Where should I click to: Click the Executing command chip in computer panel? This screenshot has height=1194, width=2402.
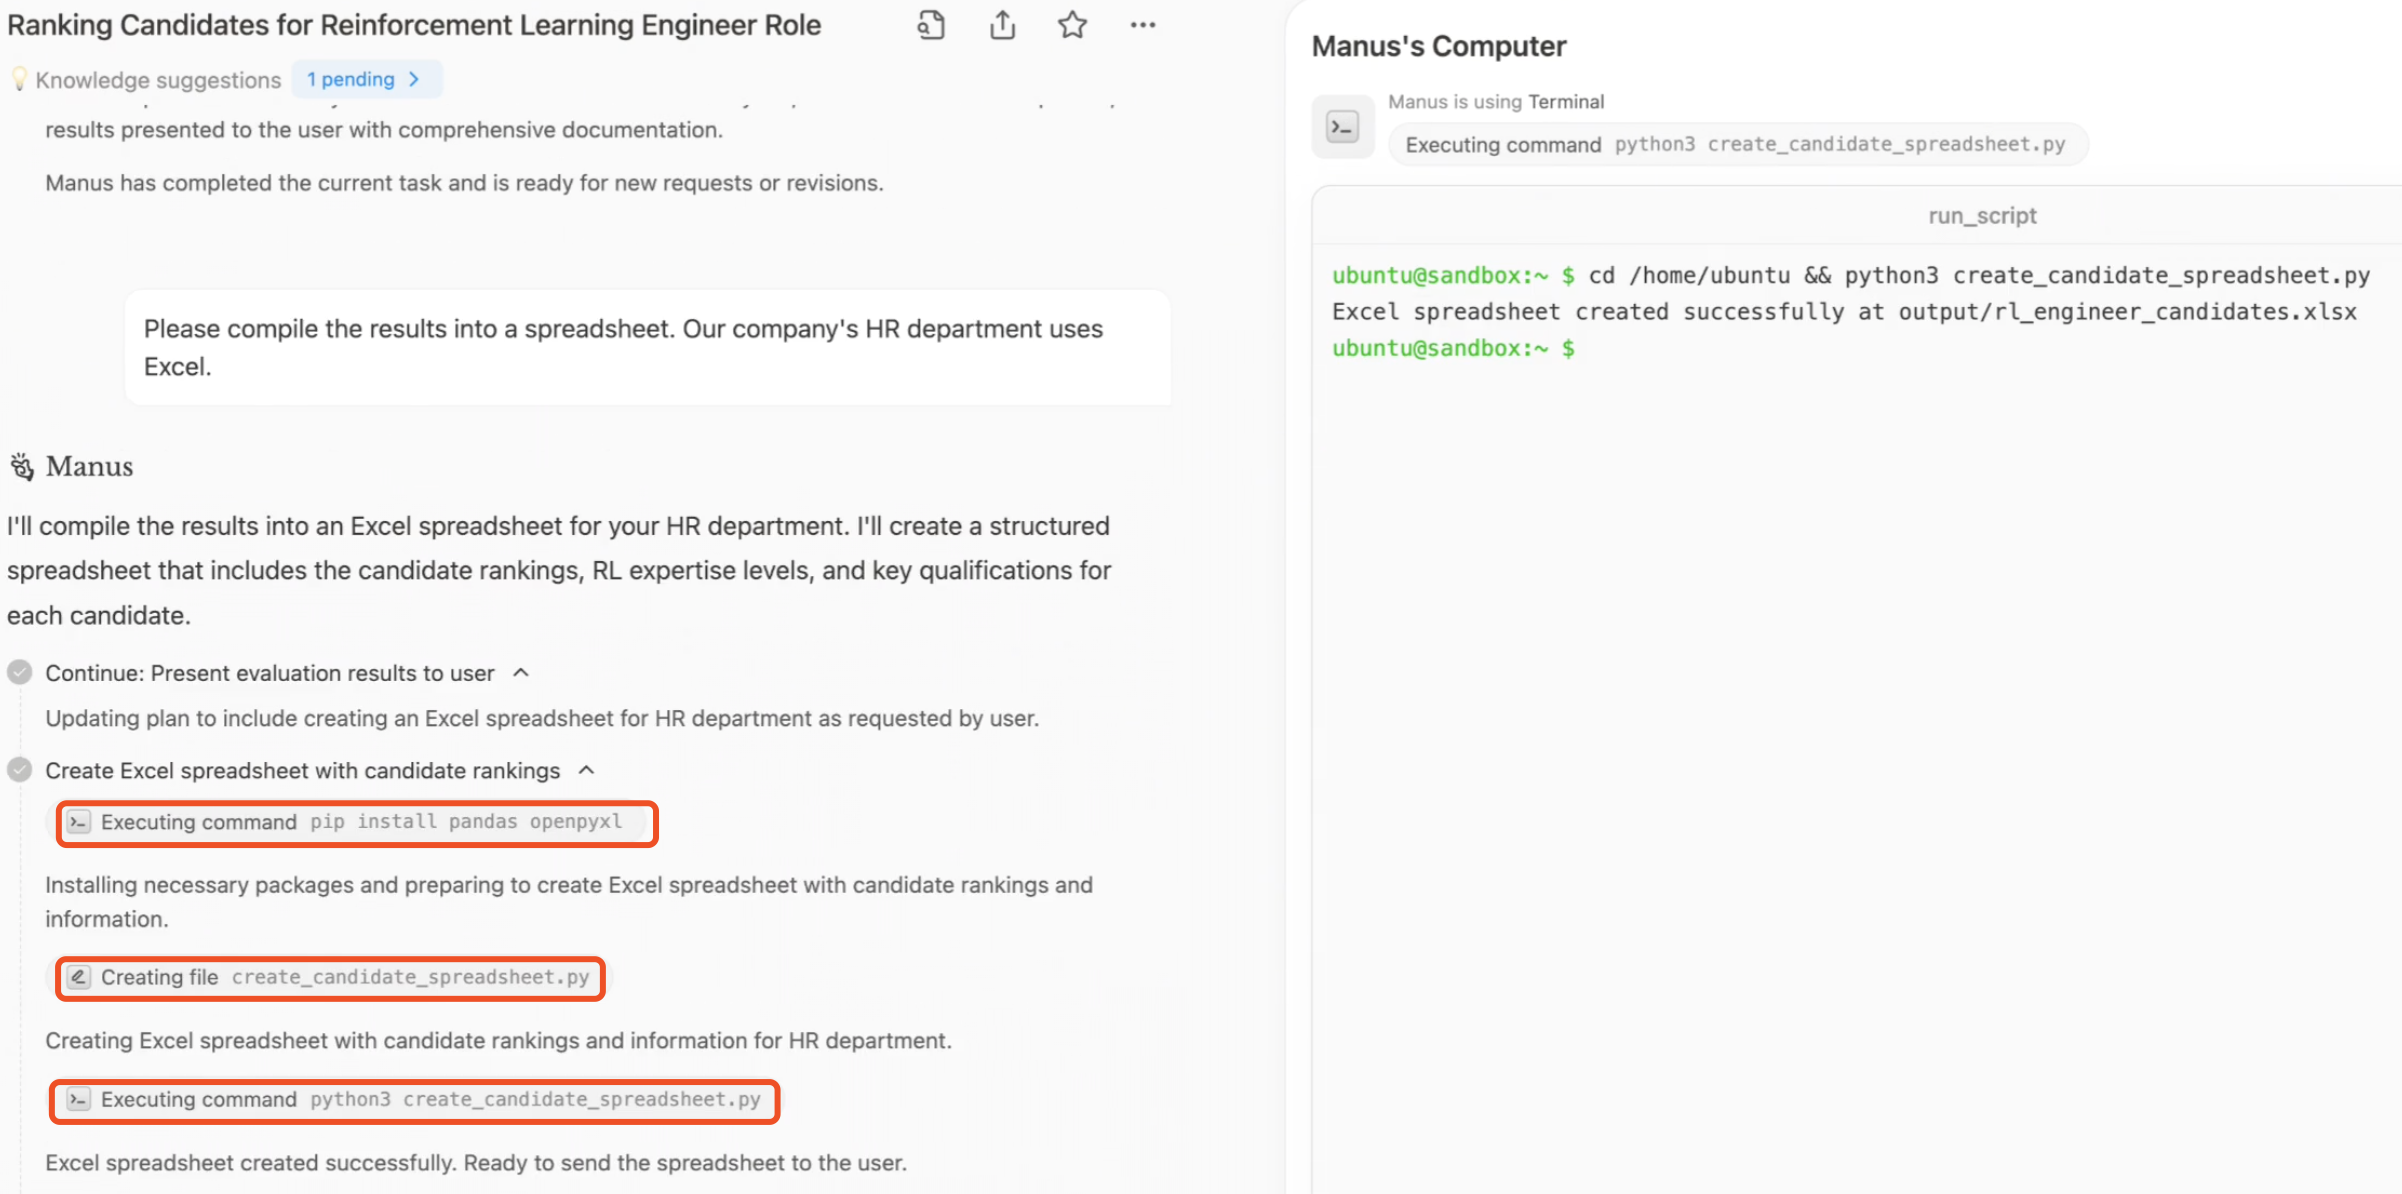(1738, 145)
